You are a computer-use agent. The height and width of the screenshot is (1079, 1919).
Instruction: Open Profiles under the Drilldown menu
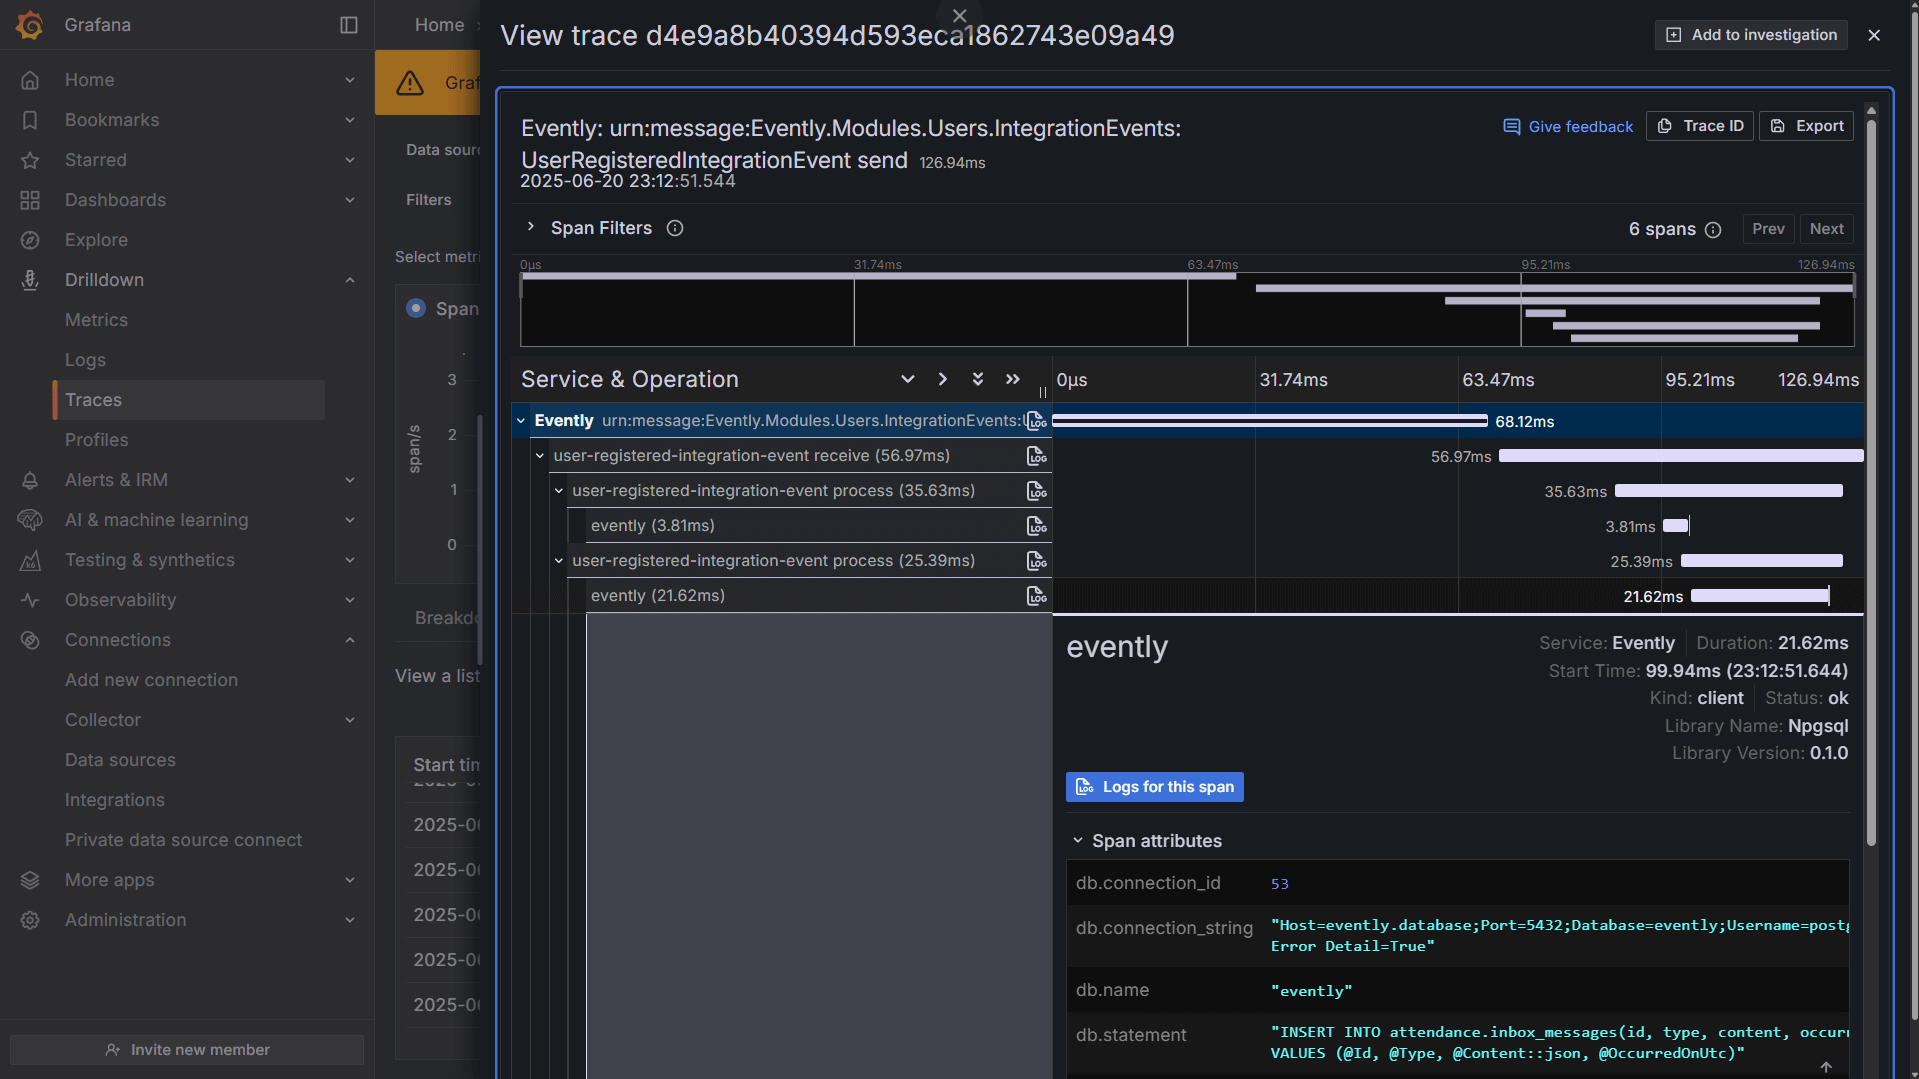[96, 440]
